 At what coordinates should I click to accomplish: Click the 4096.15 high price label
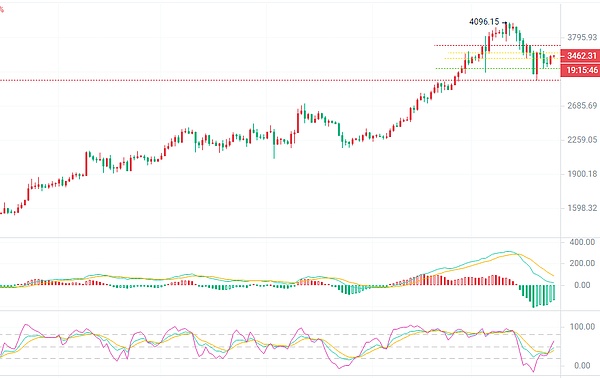(484, 22)
